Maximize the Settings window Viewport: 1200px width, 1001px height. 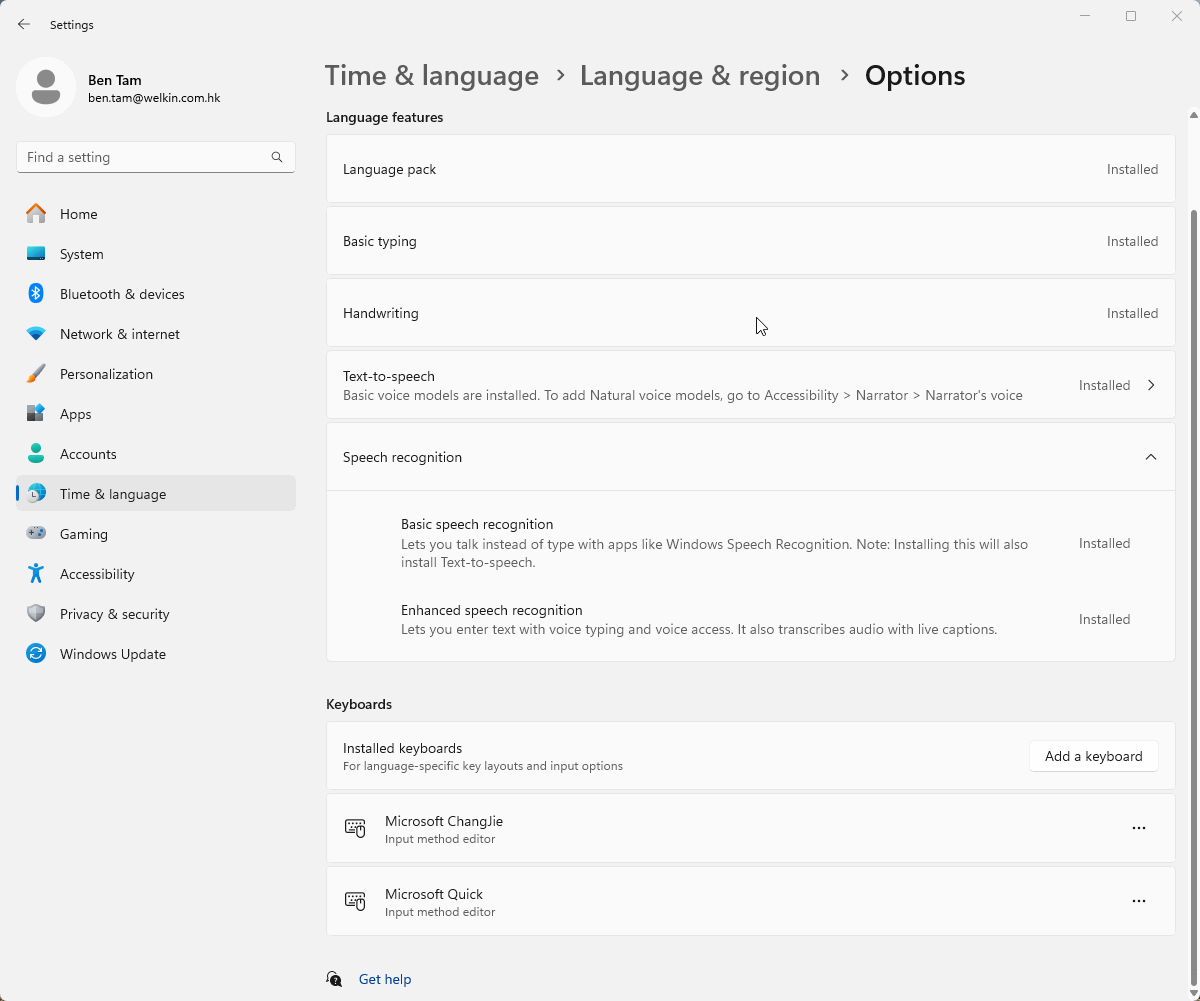point(1131,16)
